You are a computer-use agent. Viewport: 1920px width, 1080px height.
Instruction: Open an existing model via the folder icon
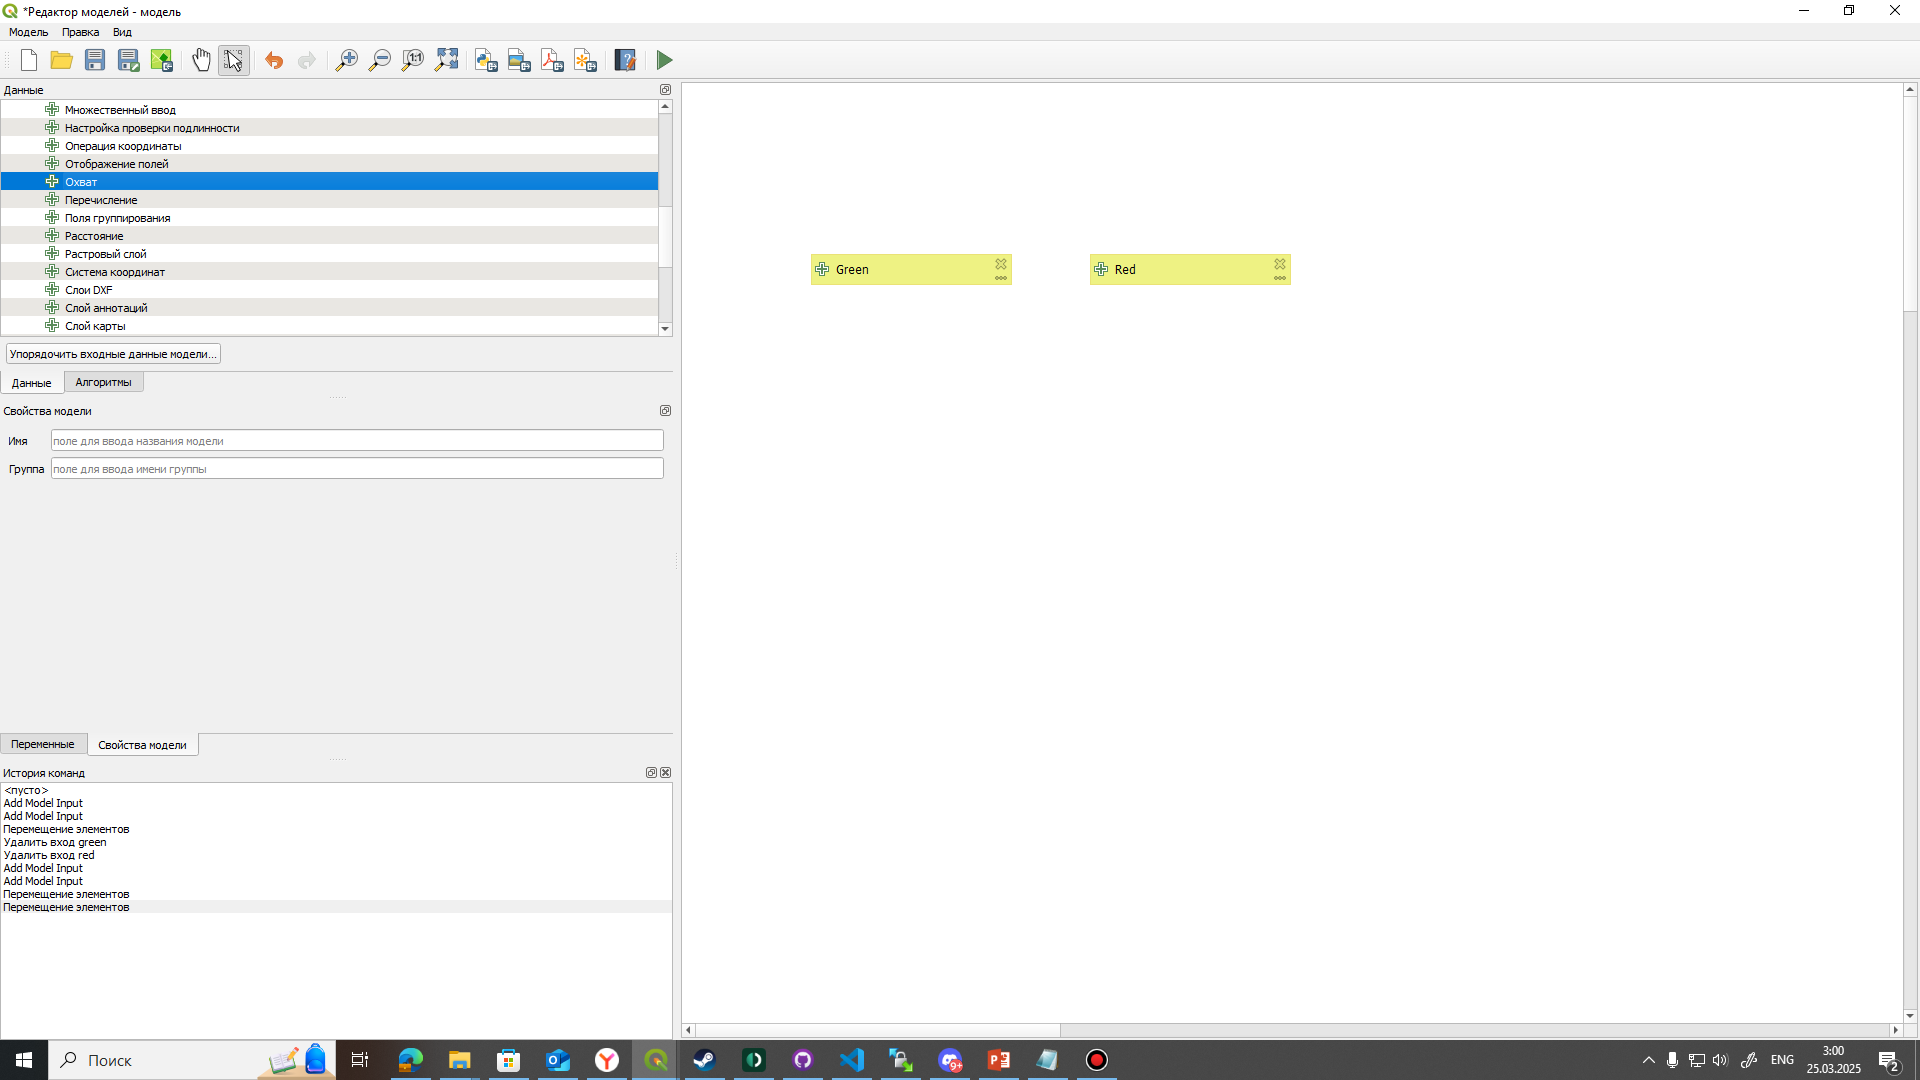tap(62, 61)
